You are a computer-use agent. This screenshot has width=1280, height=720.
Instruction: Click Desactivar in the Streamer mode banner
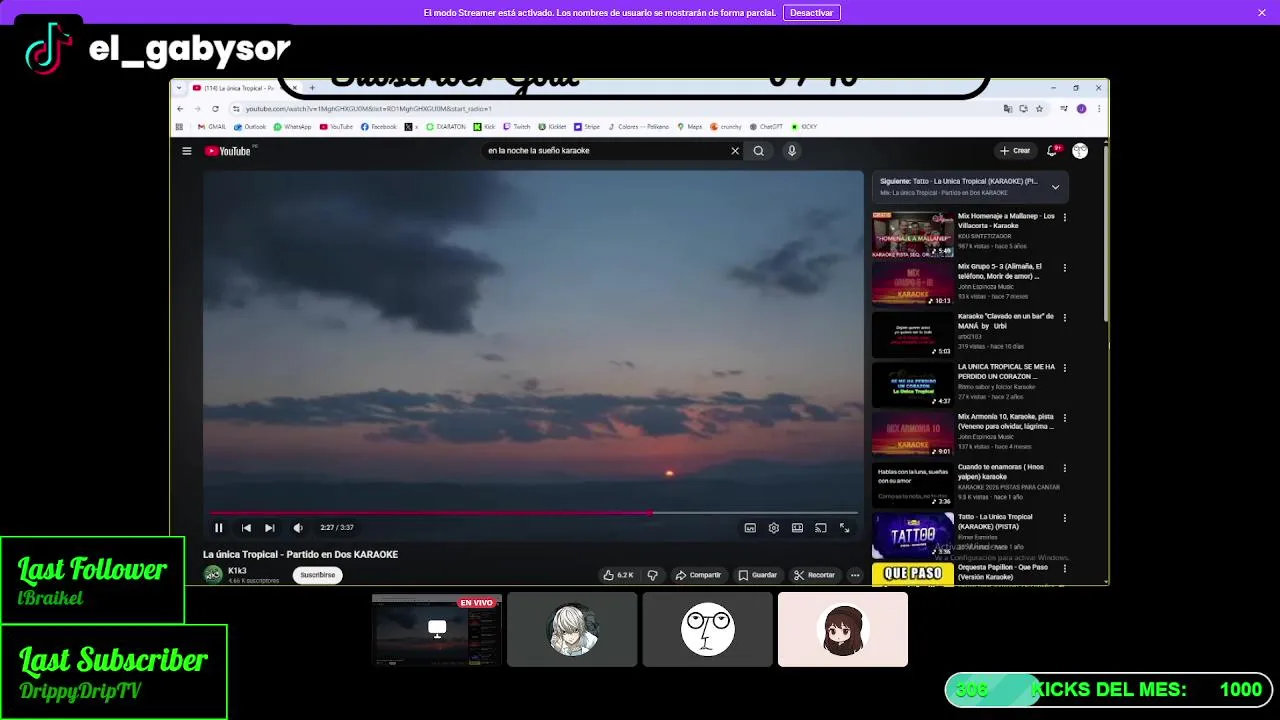pyautogui.click(x=812, y=13)
